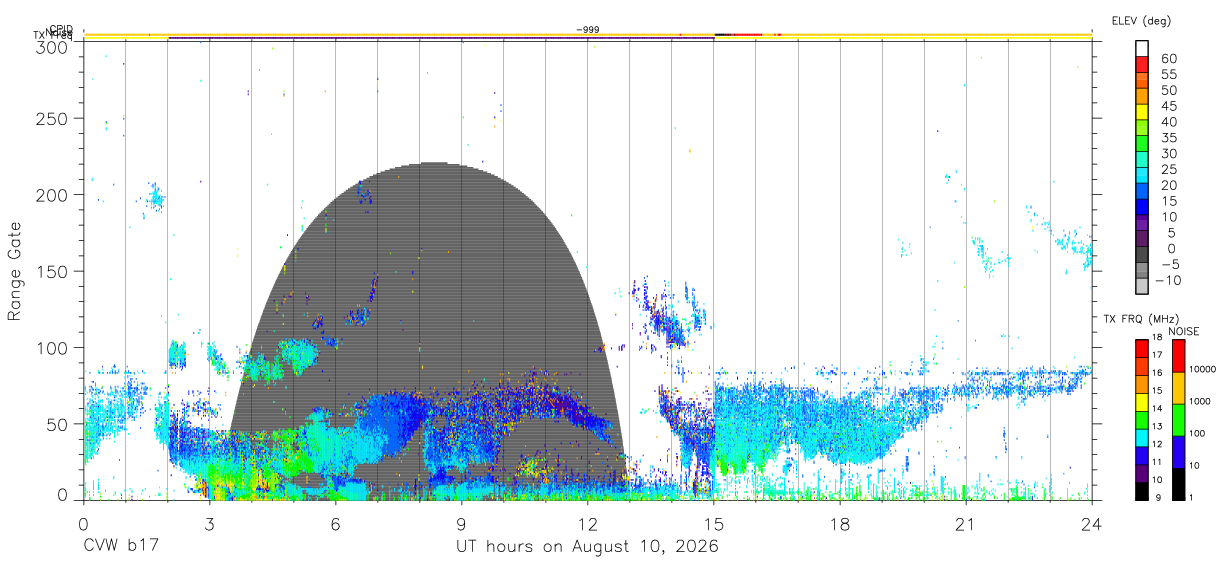
Task: Click the 150 tick on the Range Gate axis
Action: coord(53,271)
